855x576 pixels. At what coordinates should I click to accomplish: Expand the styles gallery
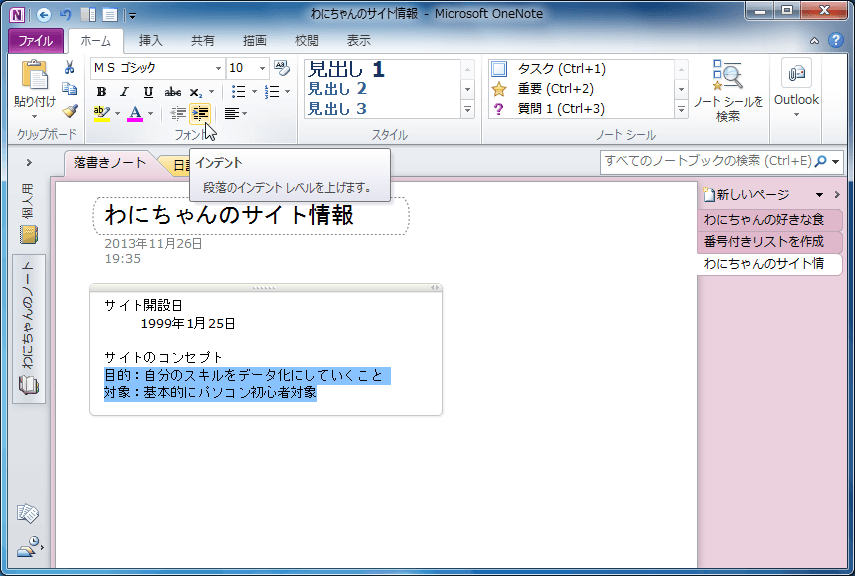coord(467,110)
